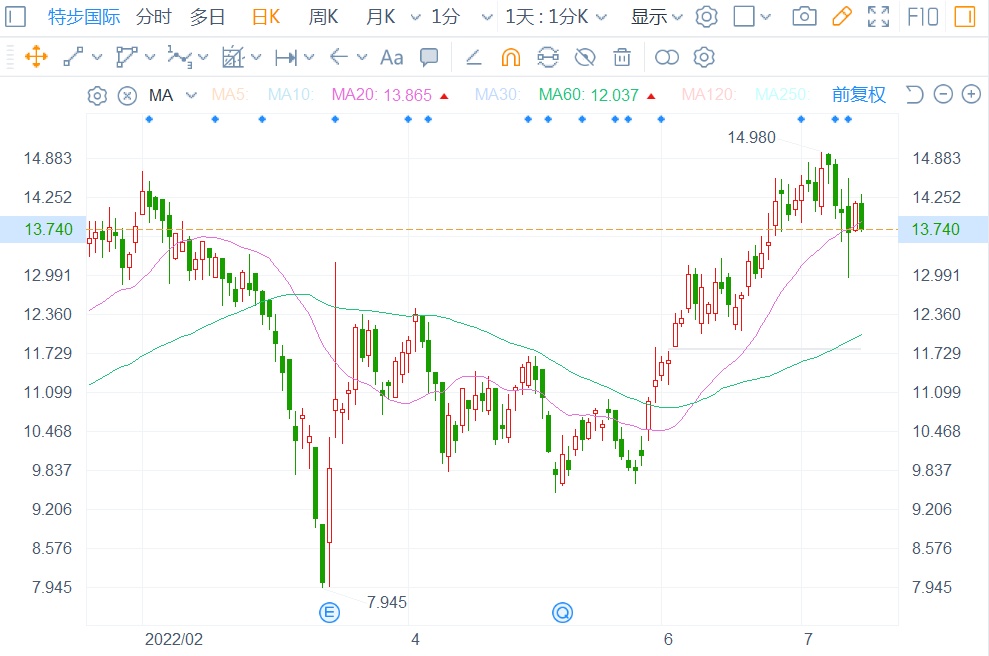Enter fullscreen using the expand icon

point(878,17)
